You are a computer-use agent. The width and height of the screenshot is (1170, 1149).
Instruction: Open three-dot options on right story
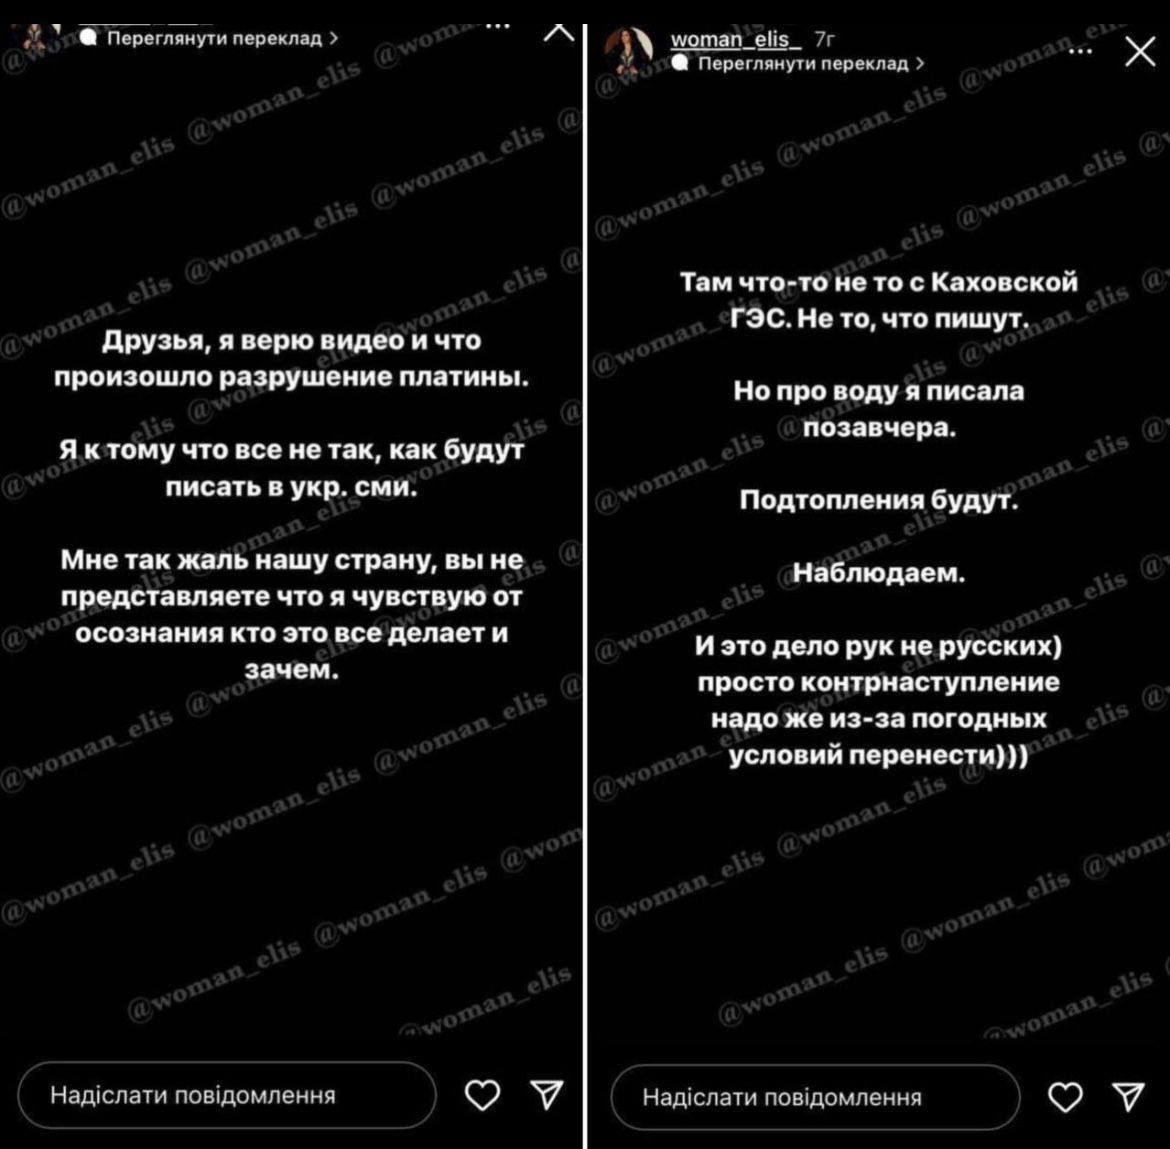[x=1080, y=51]
